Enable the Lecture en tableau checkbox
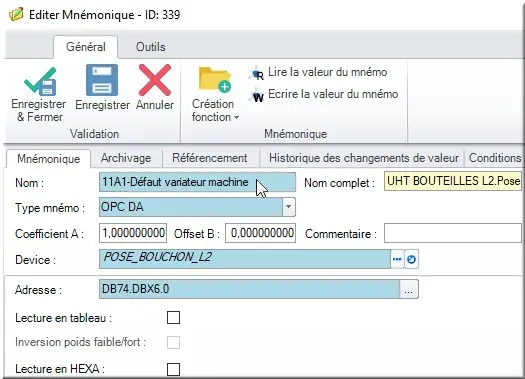The image size is (525, 379). click(173, 317)
